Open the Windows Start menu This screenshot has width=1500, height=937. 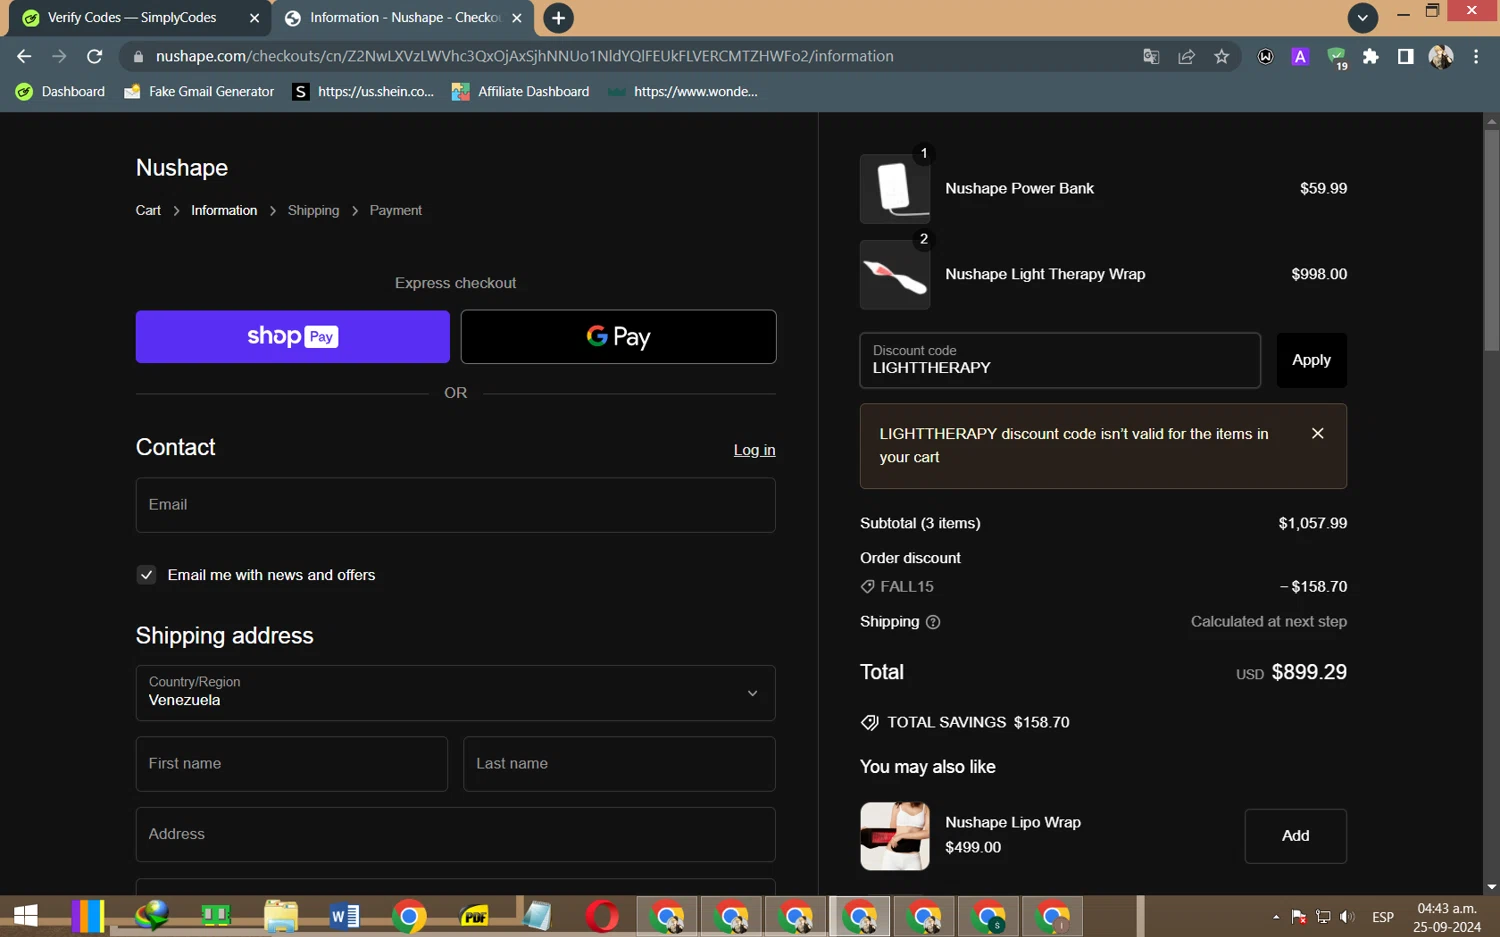pyautogui.click(x=25, y=916)
